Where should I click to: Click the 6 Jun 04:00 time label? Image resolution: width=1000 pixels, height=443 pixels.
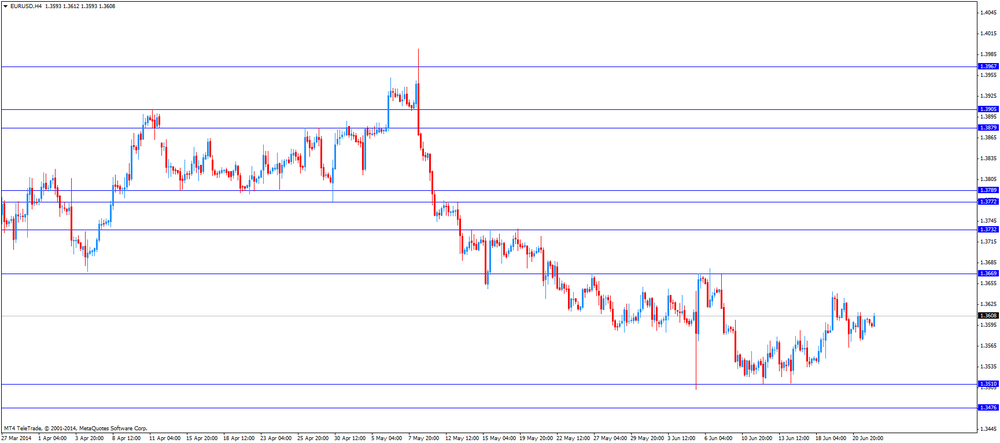tap(719, 439)
